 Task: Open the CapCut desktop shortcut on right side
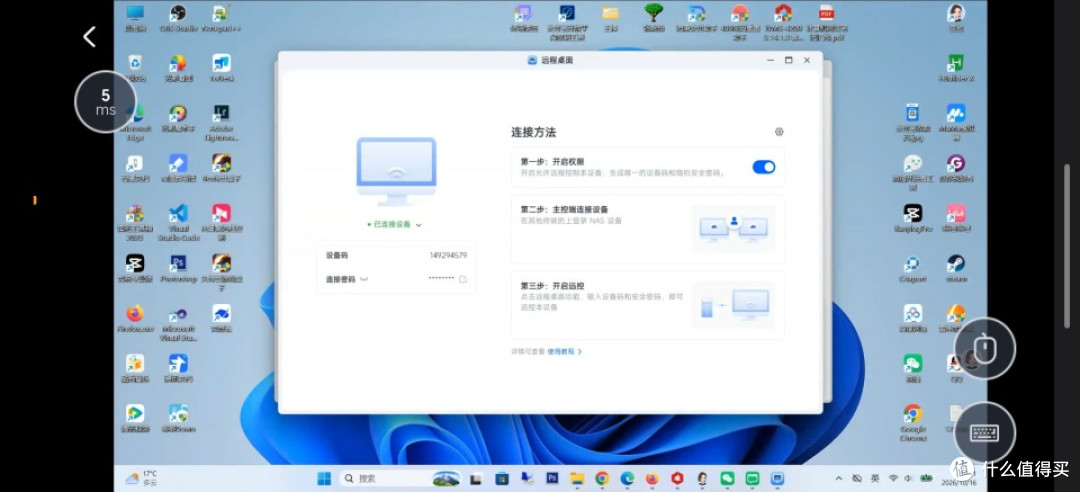coord(913,218)
